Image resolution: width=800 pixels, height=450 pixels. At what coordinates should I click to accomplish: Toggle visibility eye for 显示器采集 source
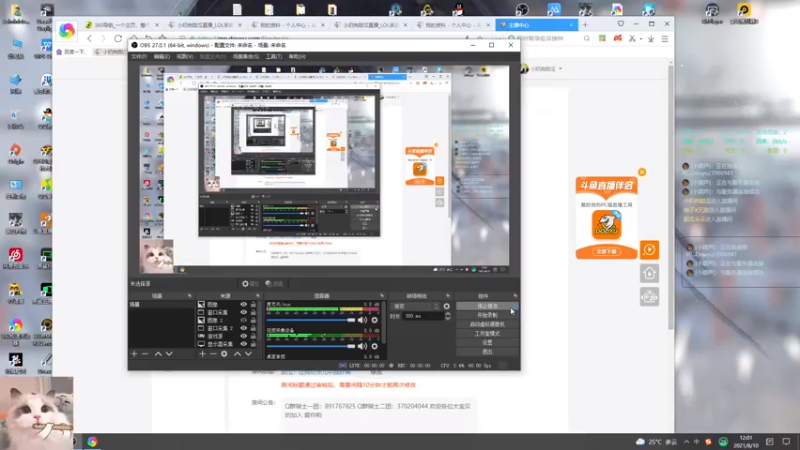point(243,344)
